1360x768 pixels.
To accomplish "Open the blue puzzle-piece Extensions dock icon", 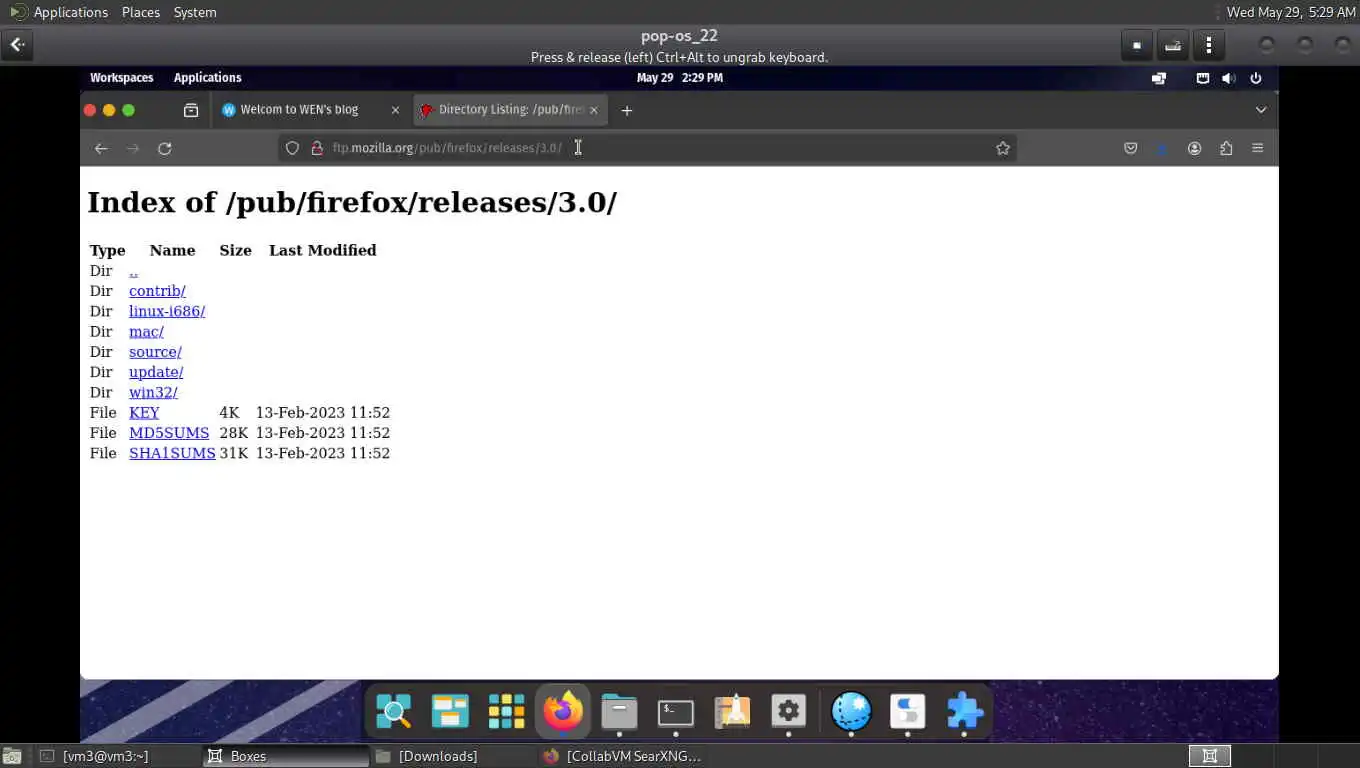I will [x=964, y=712].
